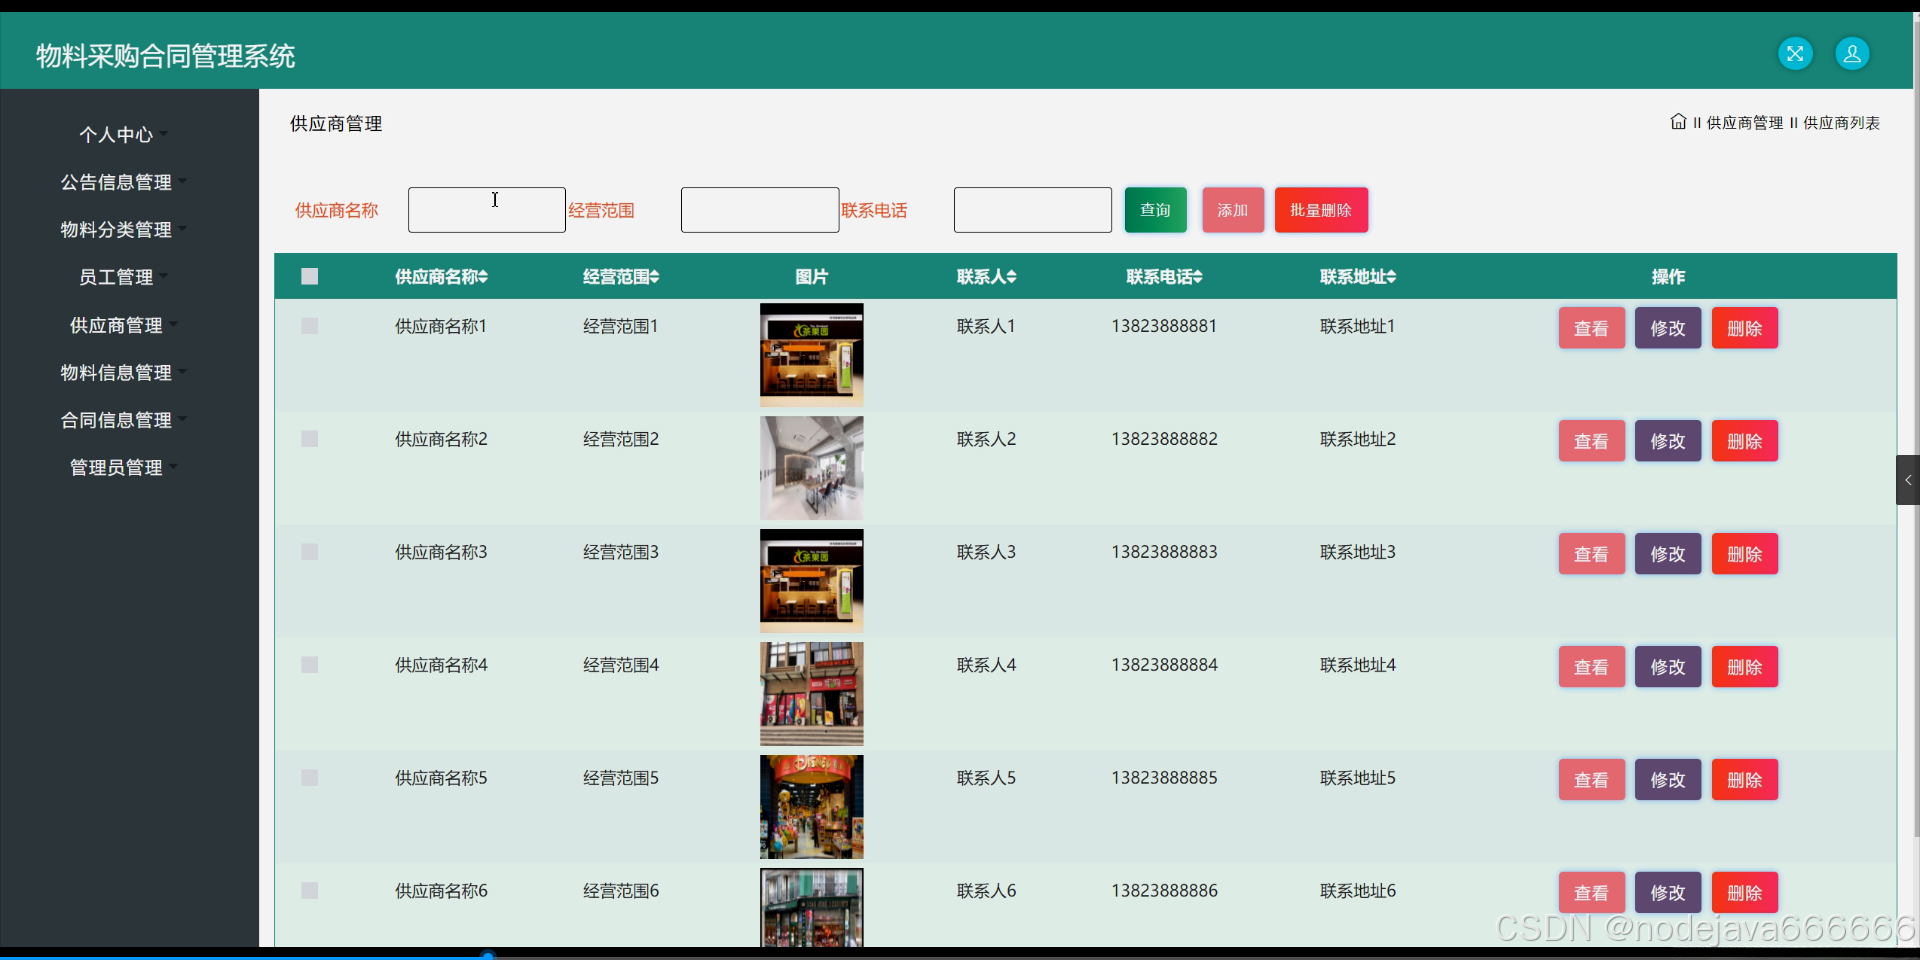The height and width of the screenshot is (960, 1920).
Task: View details of 供应商名称1 via 查看
Action: click(1591, 328)
